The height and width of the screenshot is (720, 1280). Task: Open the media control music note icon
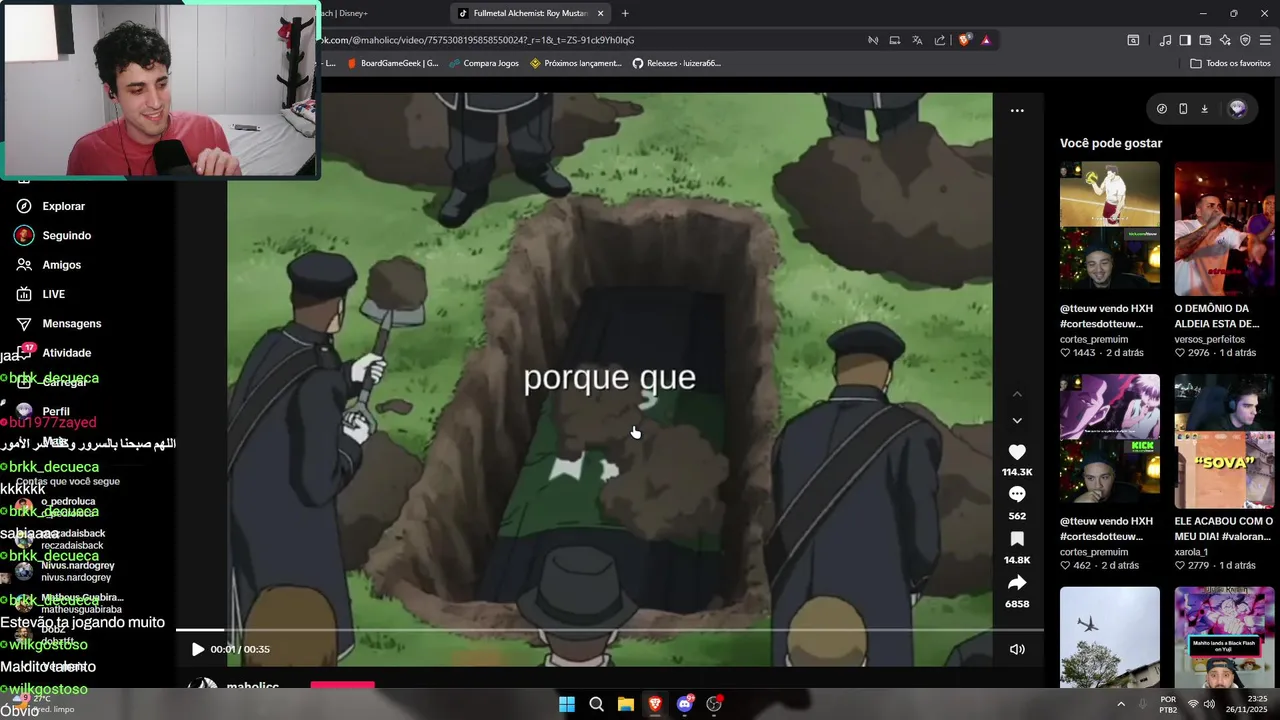pyautogui.click(x=1165, y=40)
